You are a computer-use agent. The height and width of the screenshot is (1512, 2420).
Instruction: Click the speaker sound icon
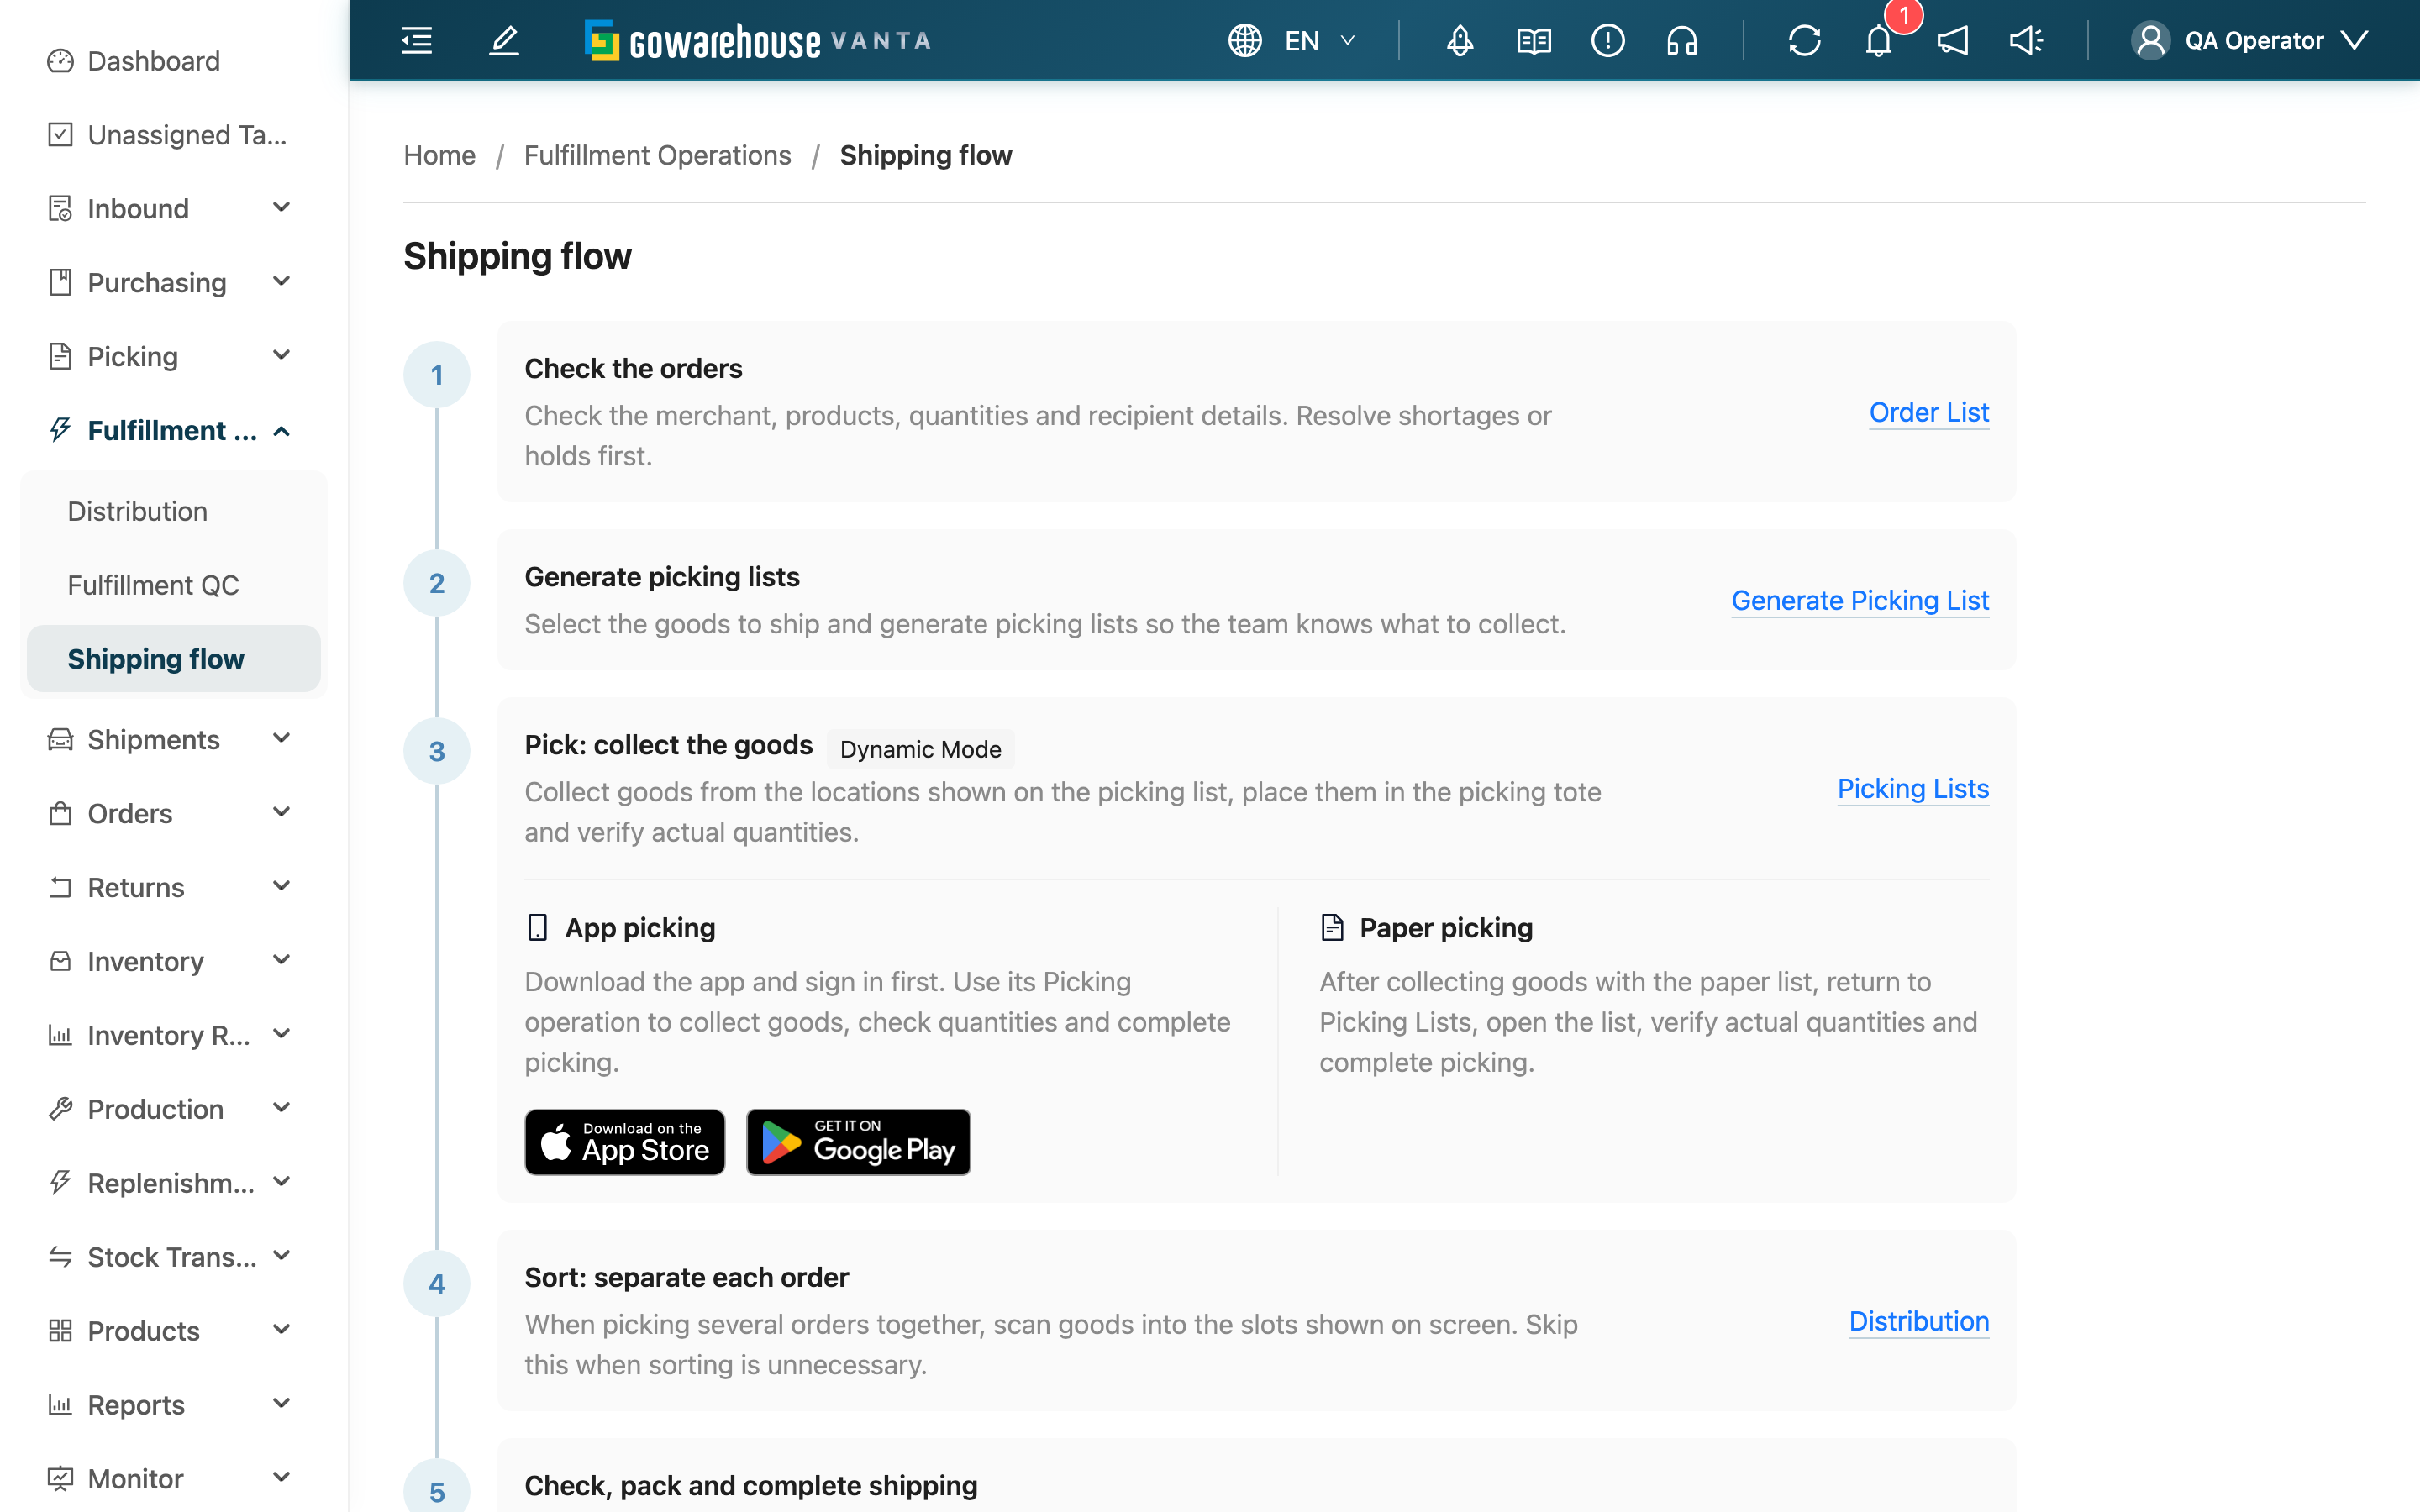2027,41
